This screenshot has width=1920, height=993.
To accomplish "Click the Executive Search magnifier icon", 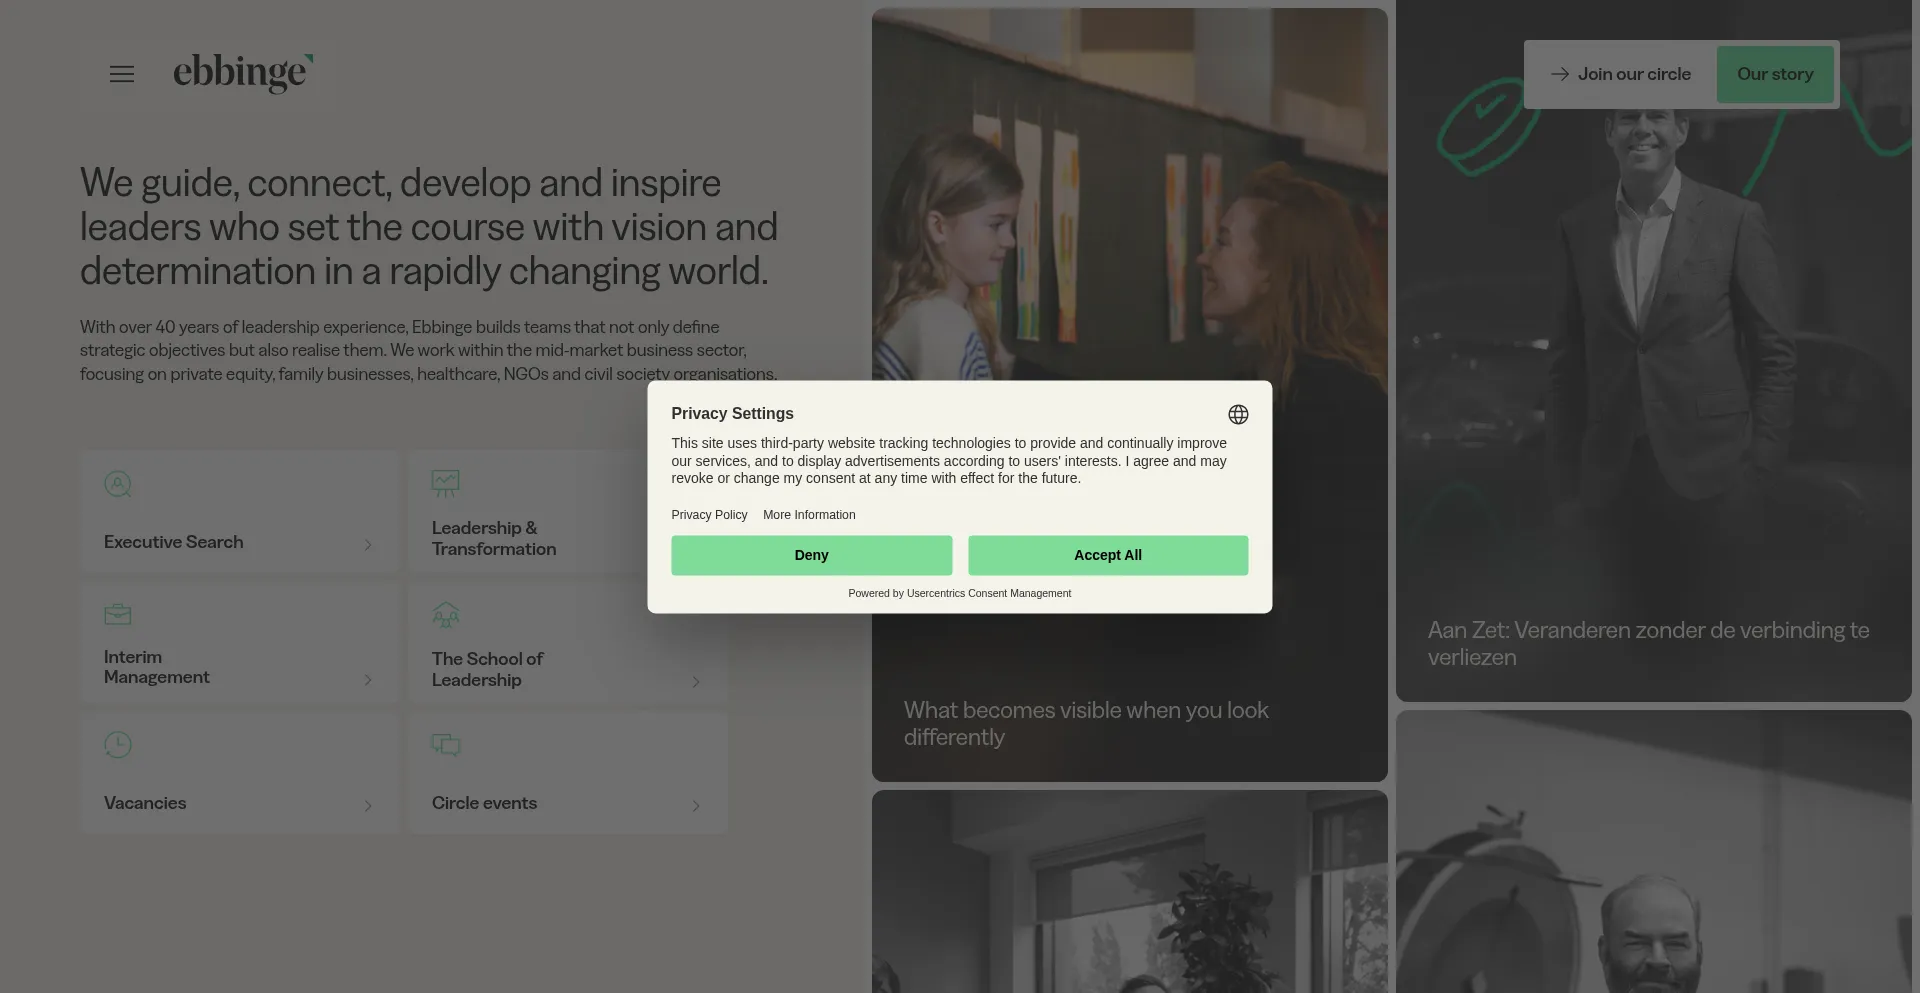I will pyautogui.click(x=118, y=484).
